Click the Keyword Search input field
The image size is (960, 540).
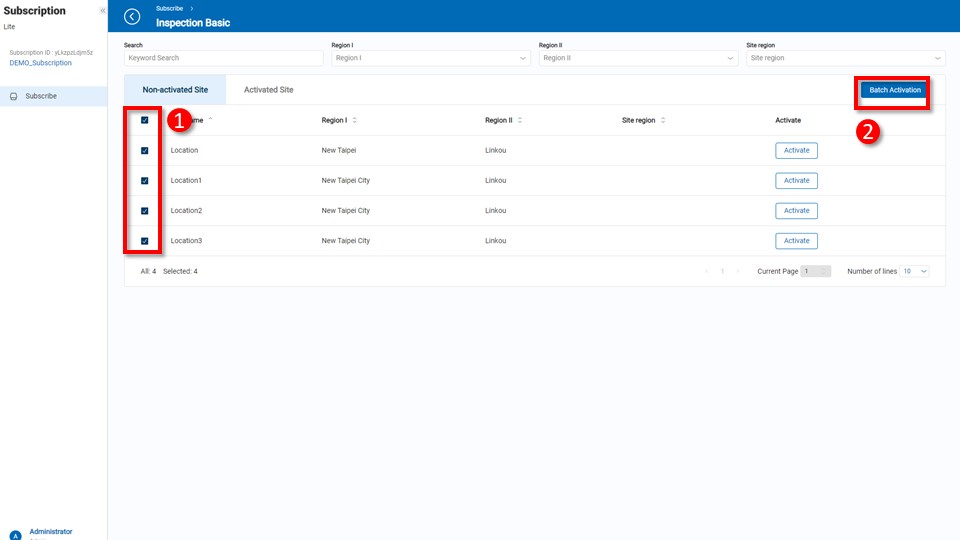pos(223,58)
